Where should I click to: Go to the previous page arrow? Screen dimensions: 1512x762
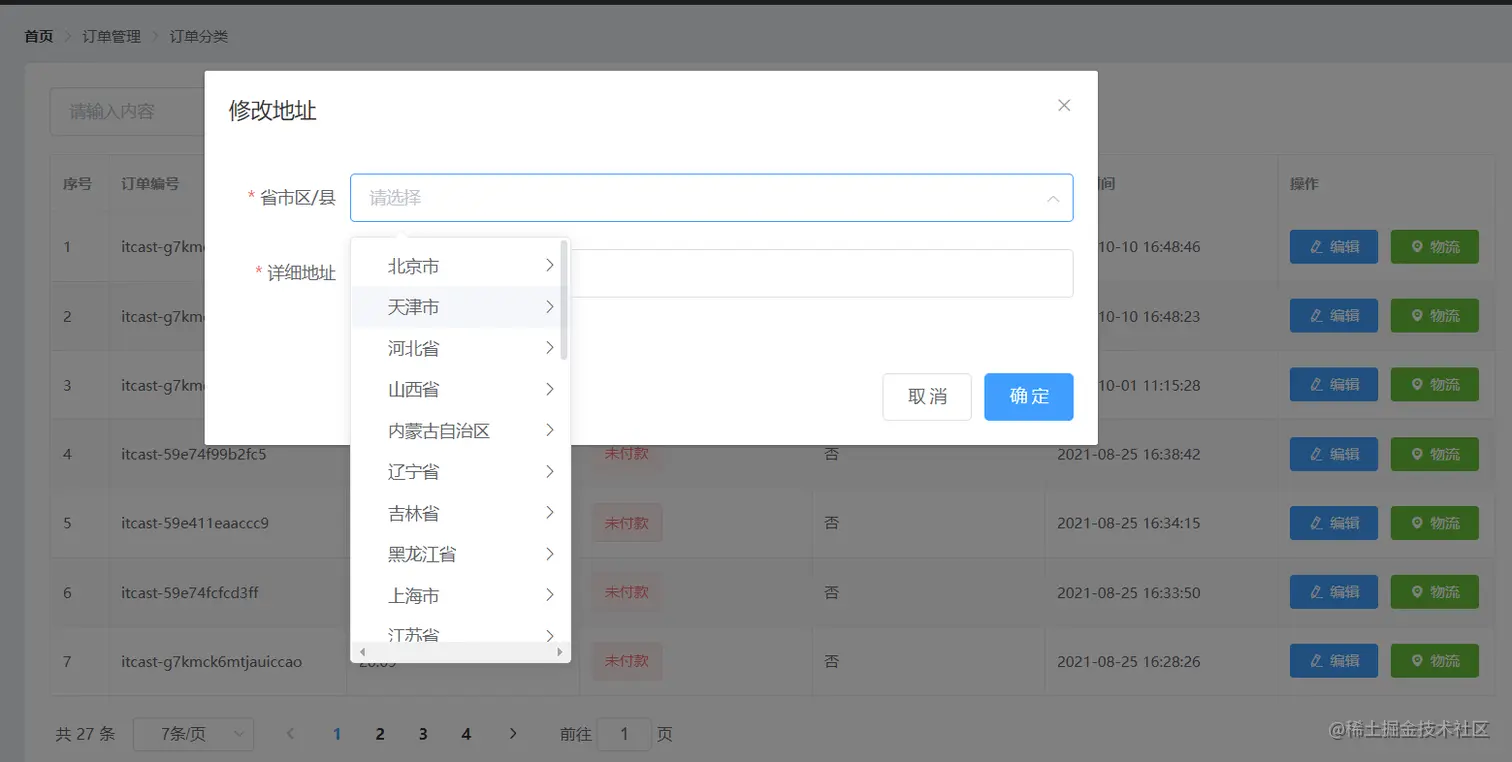[x=291, y=734]
